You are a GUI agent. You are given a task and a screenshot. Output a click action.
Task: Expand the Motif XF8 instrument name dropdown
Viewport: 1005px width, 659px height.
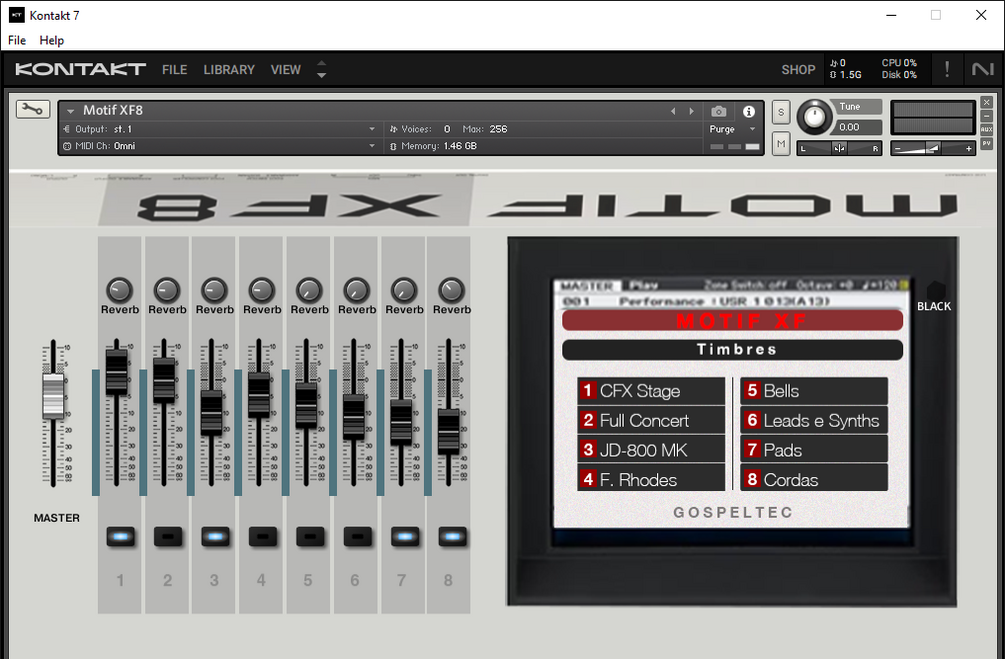(x=71, y=111)
